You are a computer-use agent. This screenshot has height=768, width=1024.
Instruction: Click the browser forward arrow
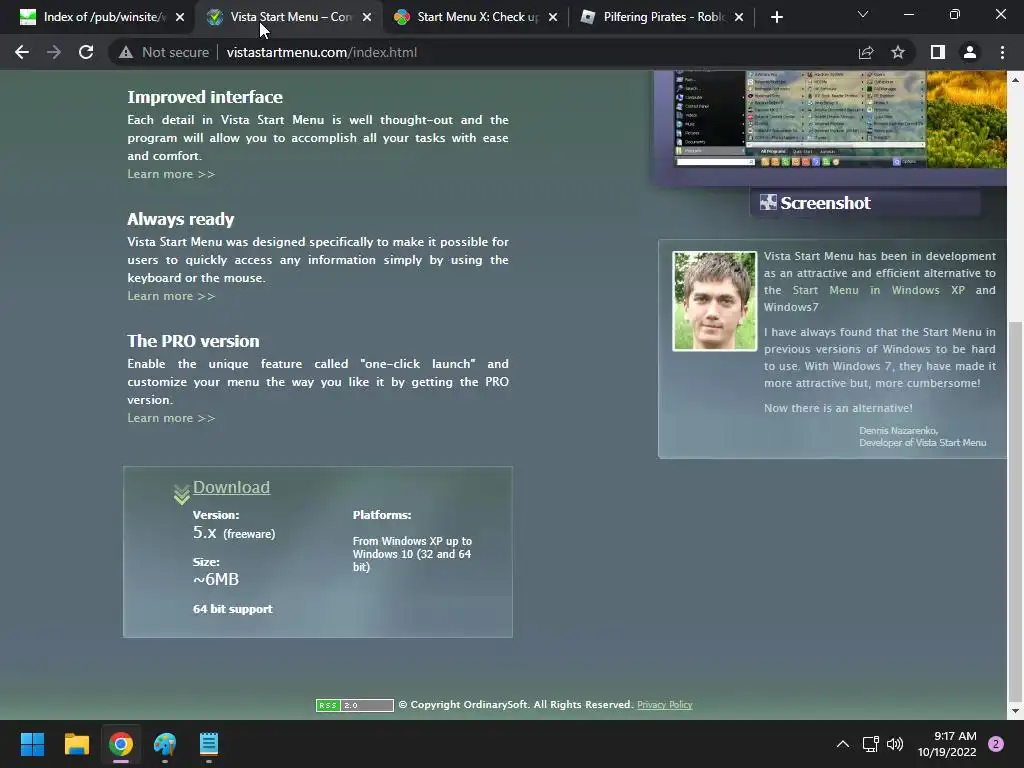(54, 52)
